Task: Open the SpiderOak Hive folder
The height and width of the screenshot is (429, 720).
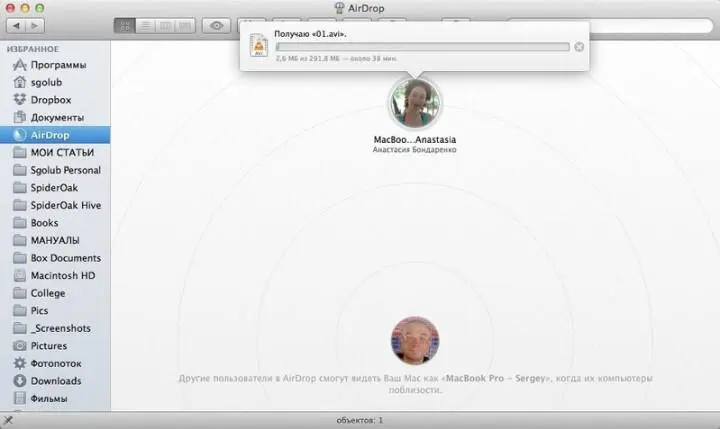Action: tap(55, 205)
